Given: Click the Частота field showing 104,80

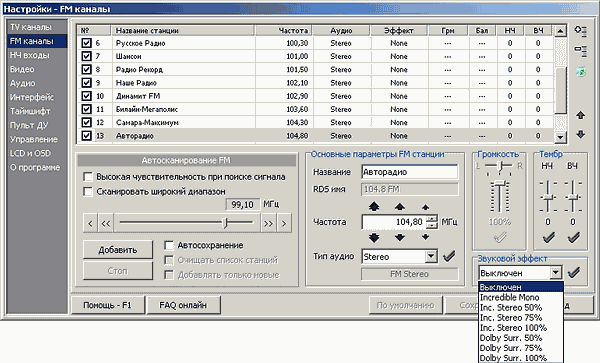Looking at the screenshot, I should pos(394,222).
